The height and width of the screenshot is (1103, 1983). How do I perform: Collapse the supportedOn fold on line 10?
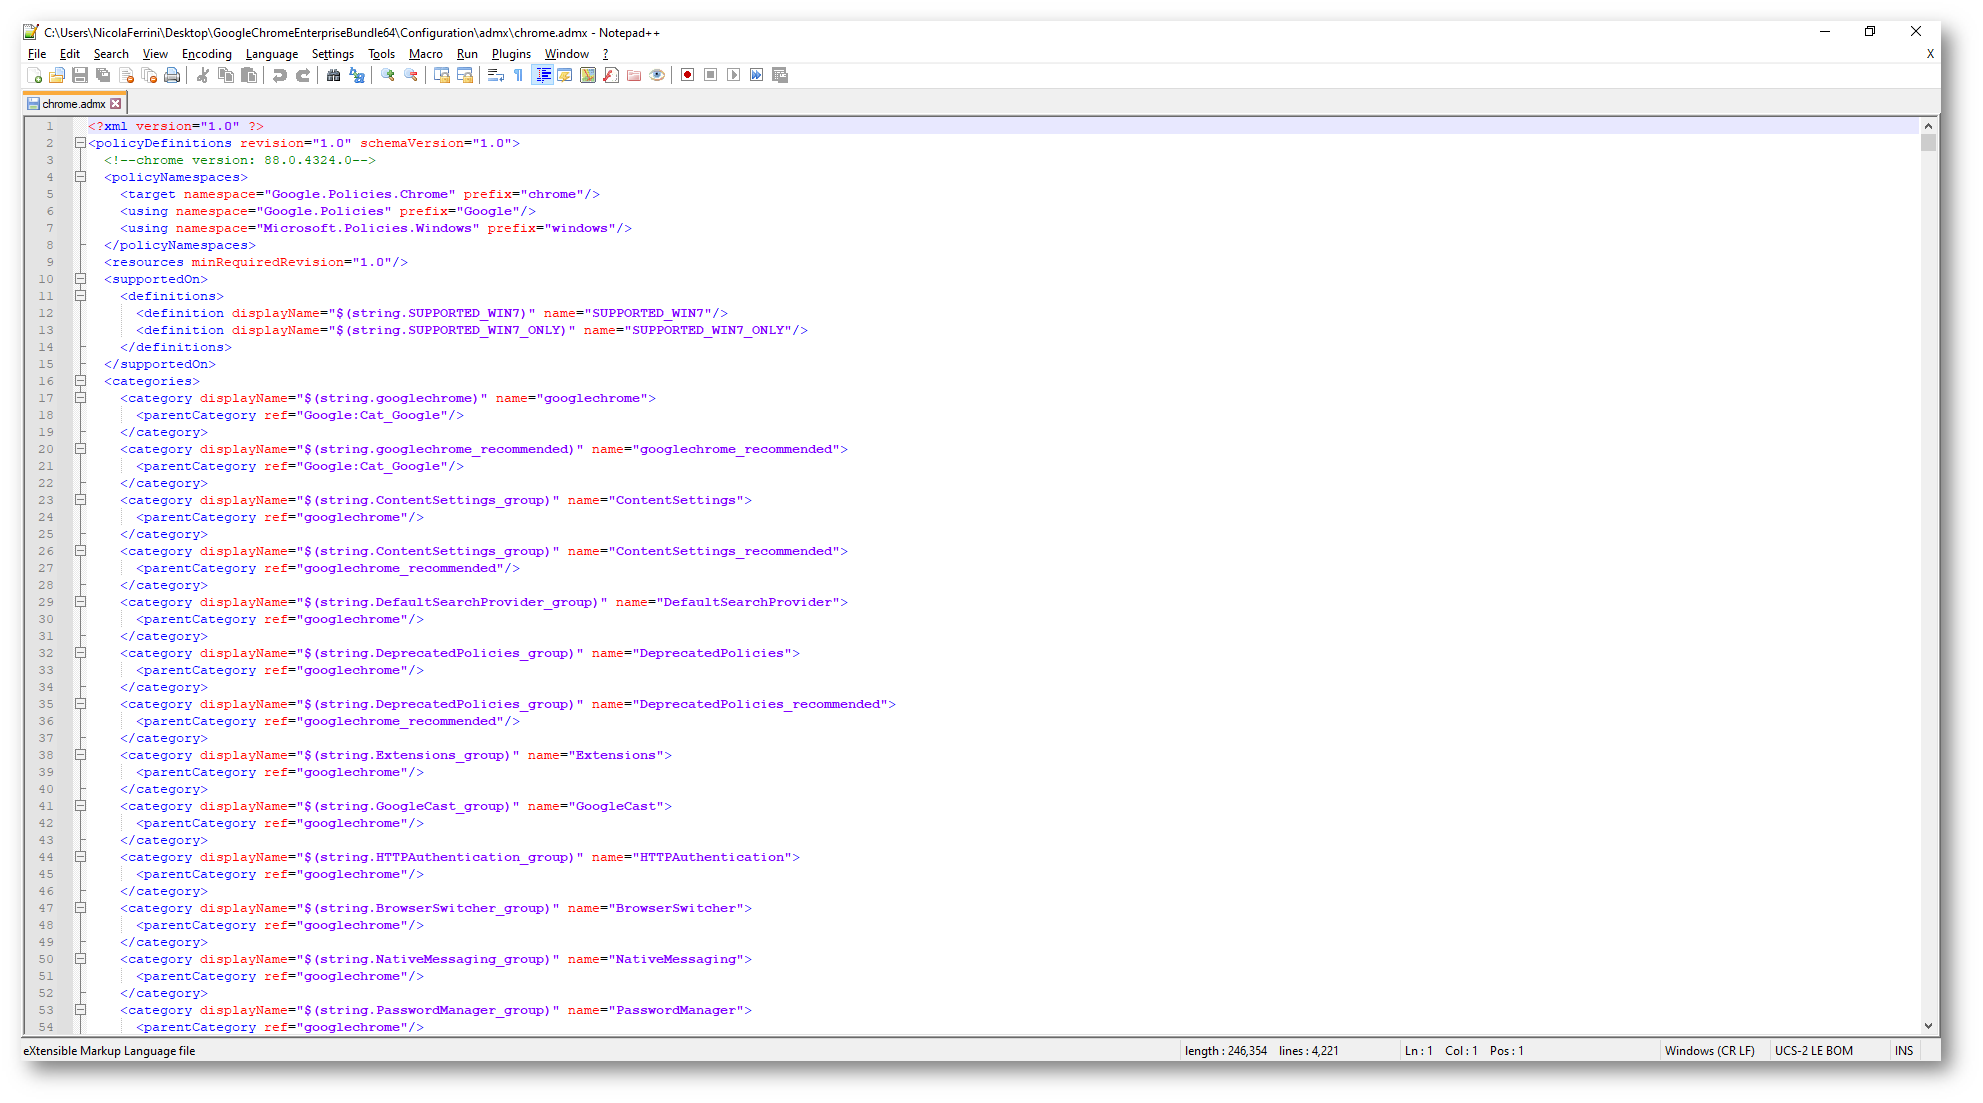click(80, 279)
